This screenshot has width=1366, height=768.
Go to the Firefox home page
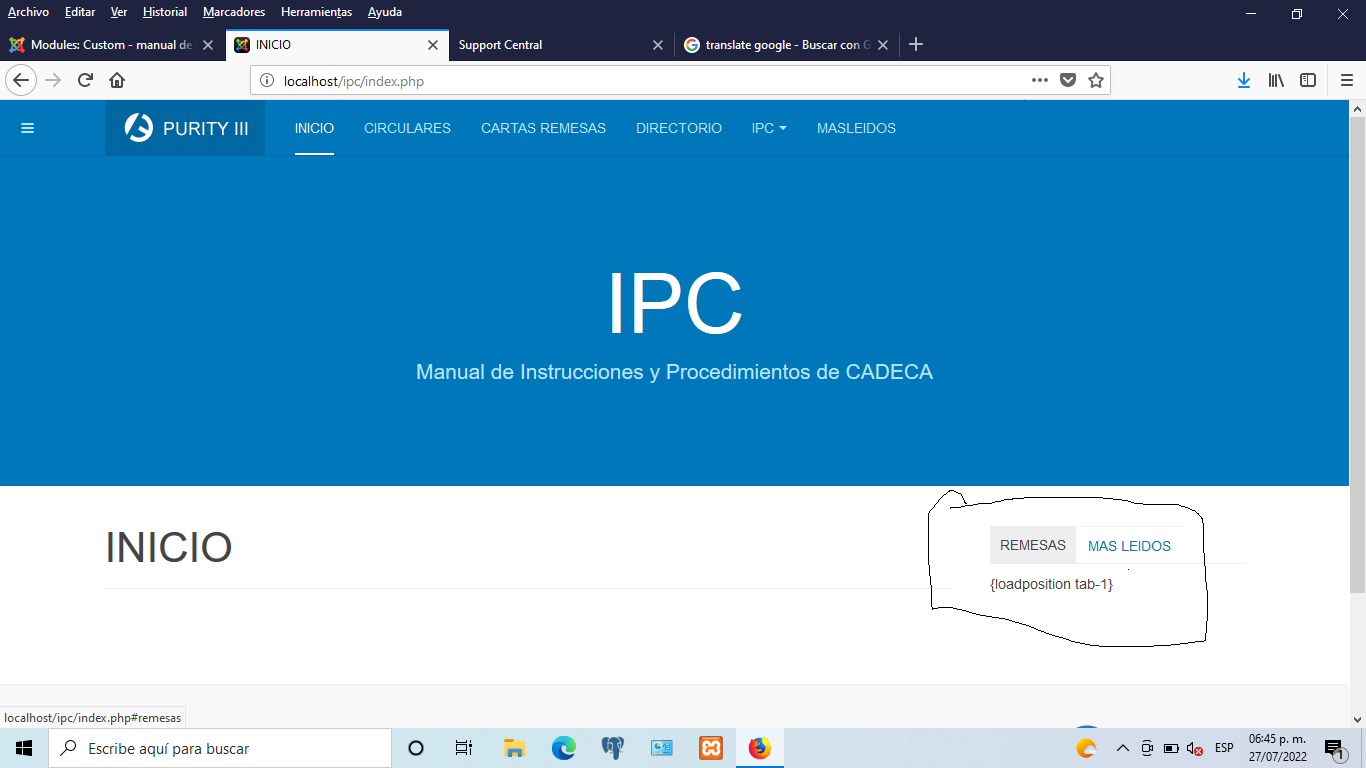point(117,80)
